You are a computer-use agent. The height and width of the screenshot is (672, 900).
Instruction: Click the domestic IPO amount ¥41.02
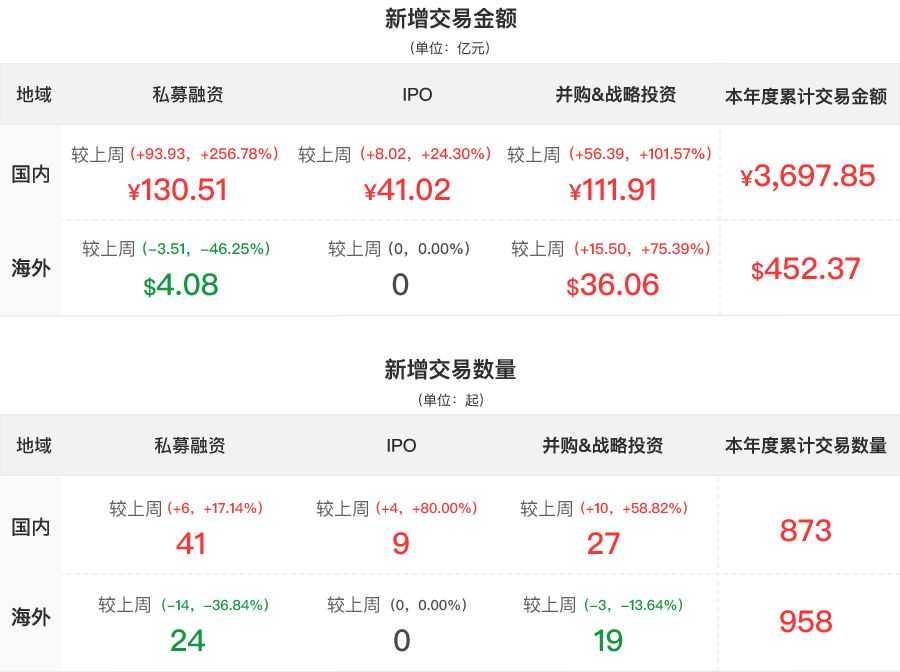click(407, 189)
